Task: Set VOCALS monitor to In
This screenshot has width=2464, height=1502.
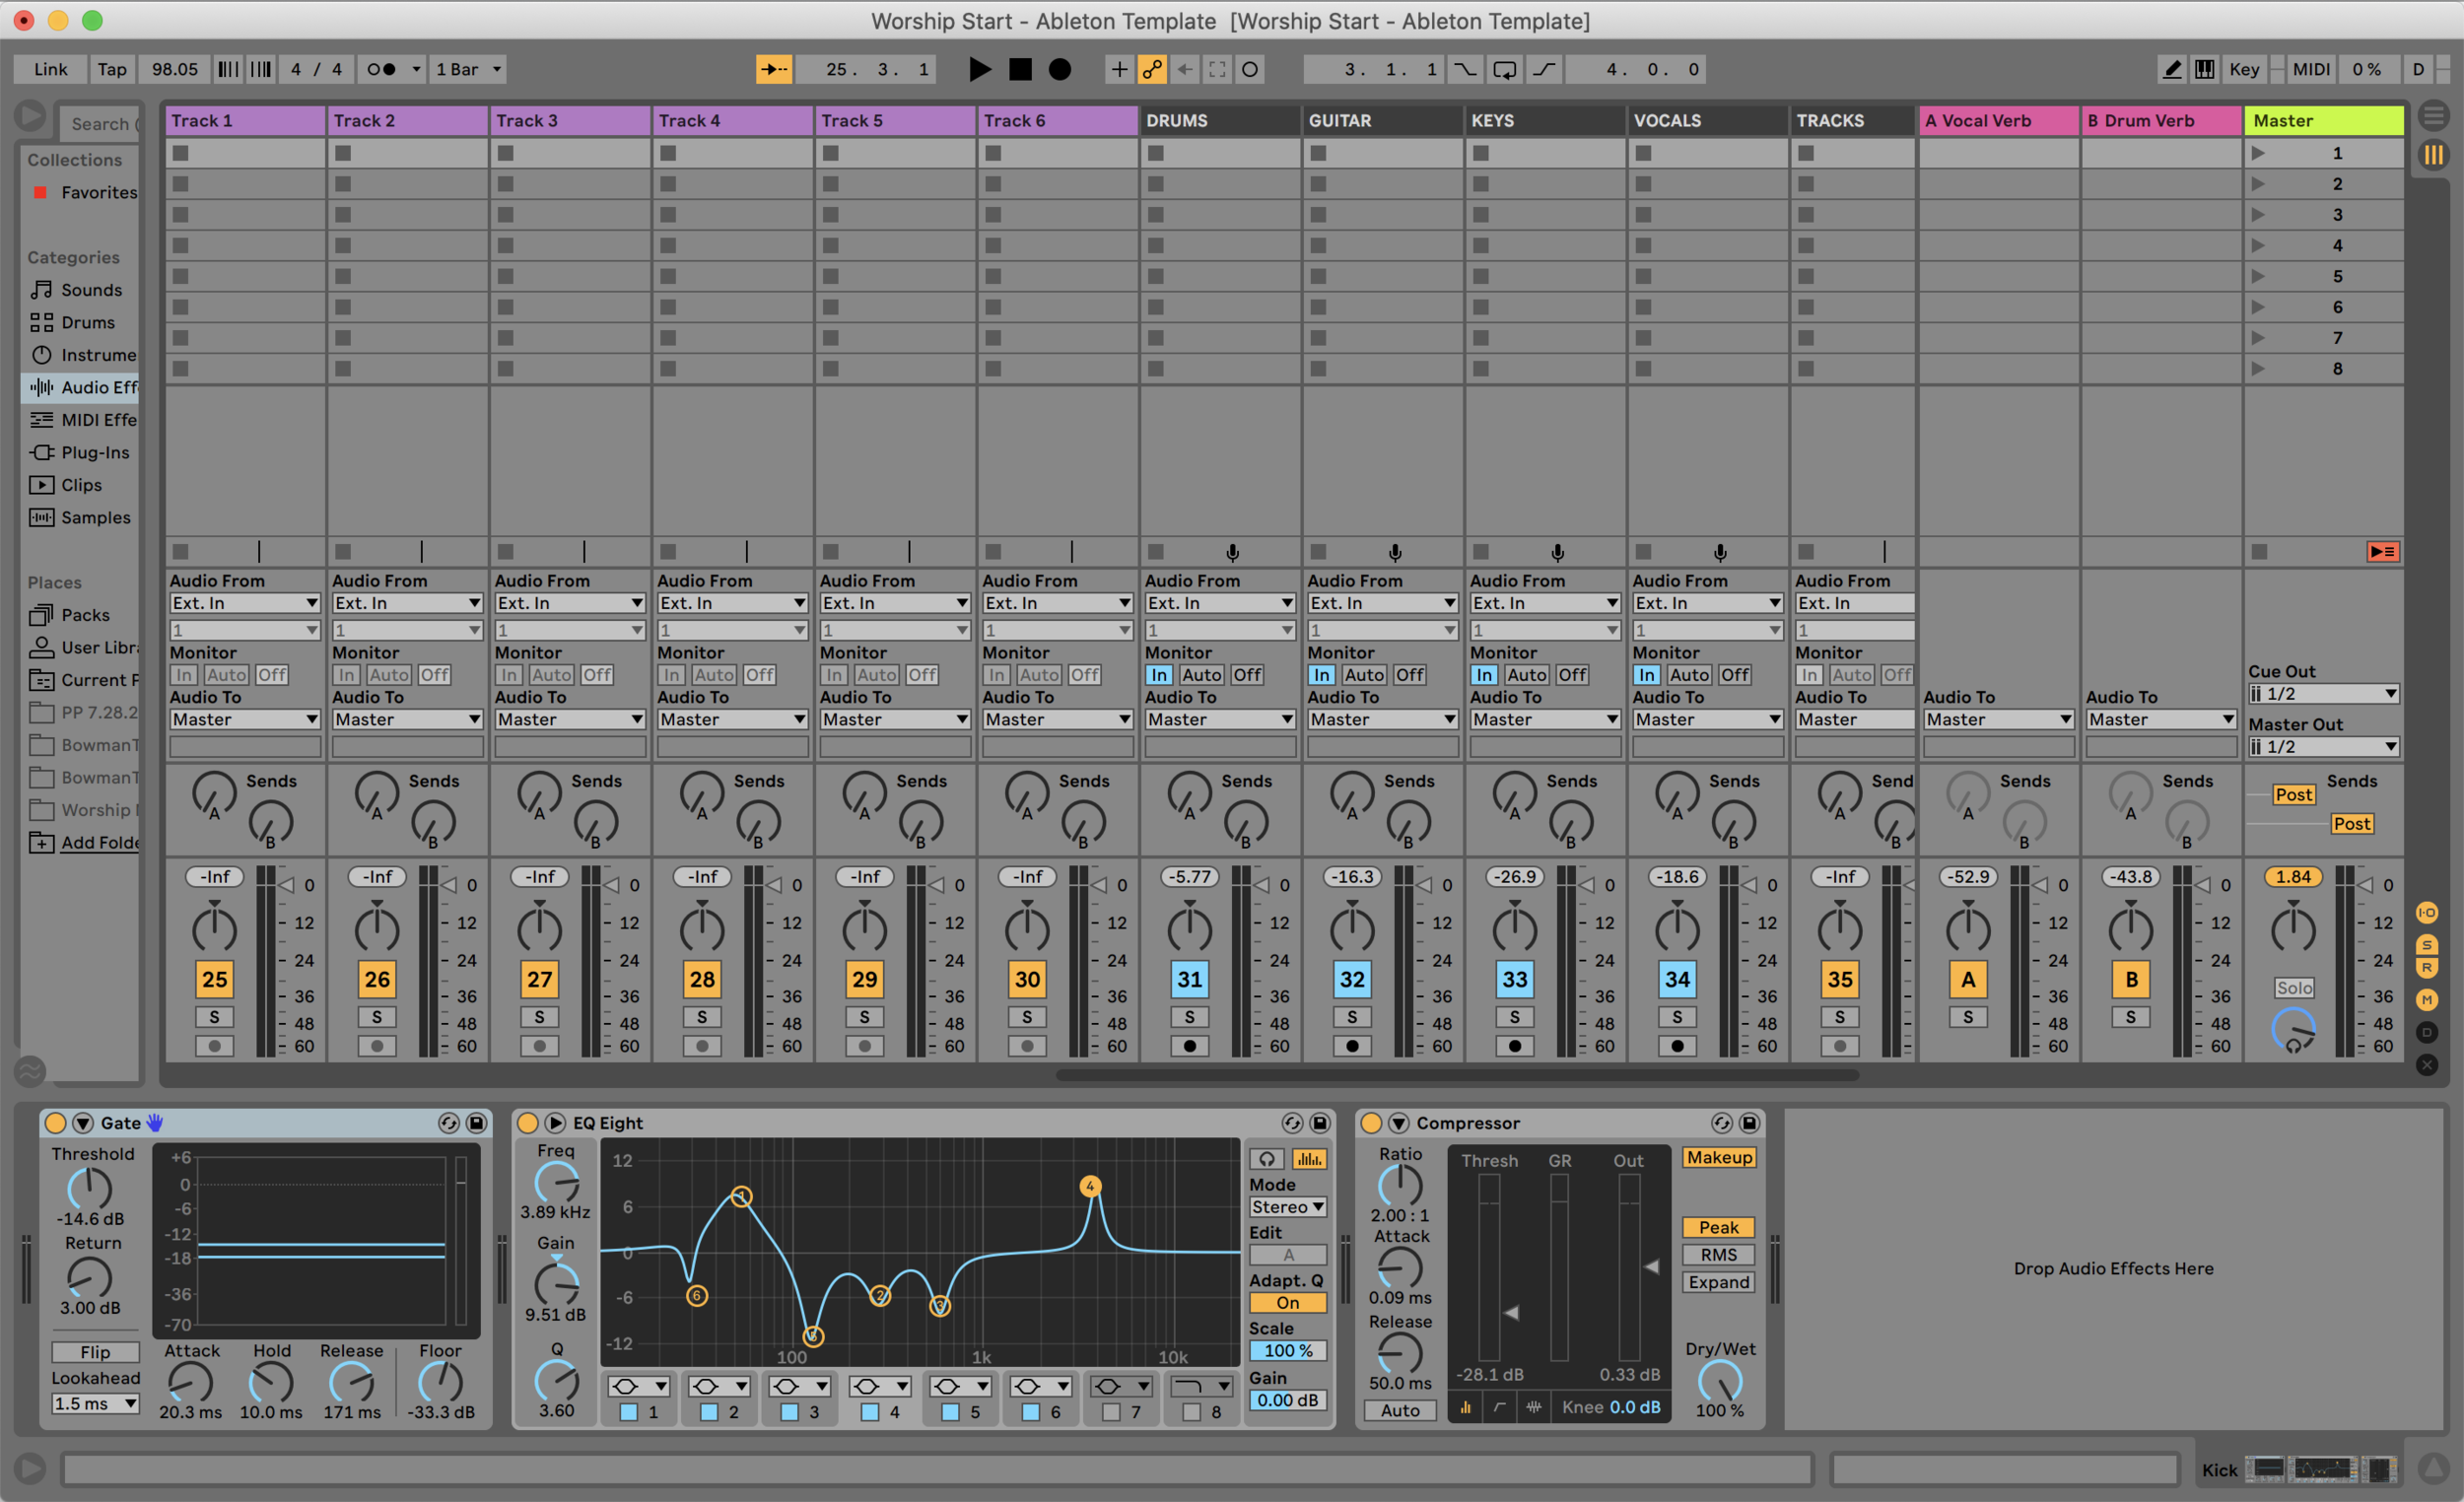Action: [x=1646, y=675]
